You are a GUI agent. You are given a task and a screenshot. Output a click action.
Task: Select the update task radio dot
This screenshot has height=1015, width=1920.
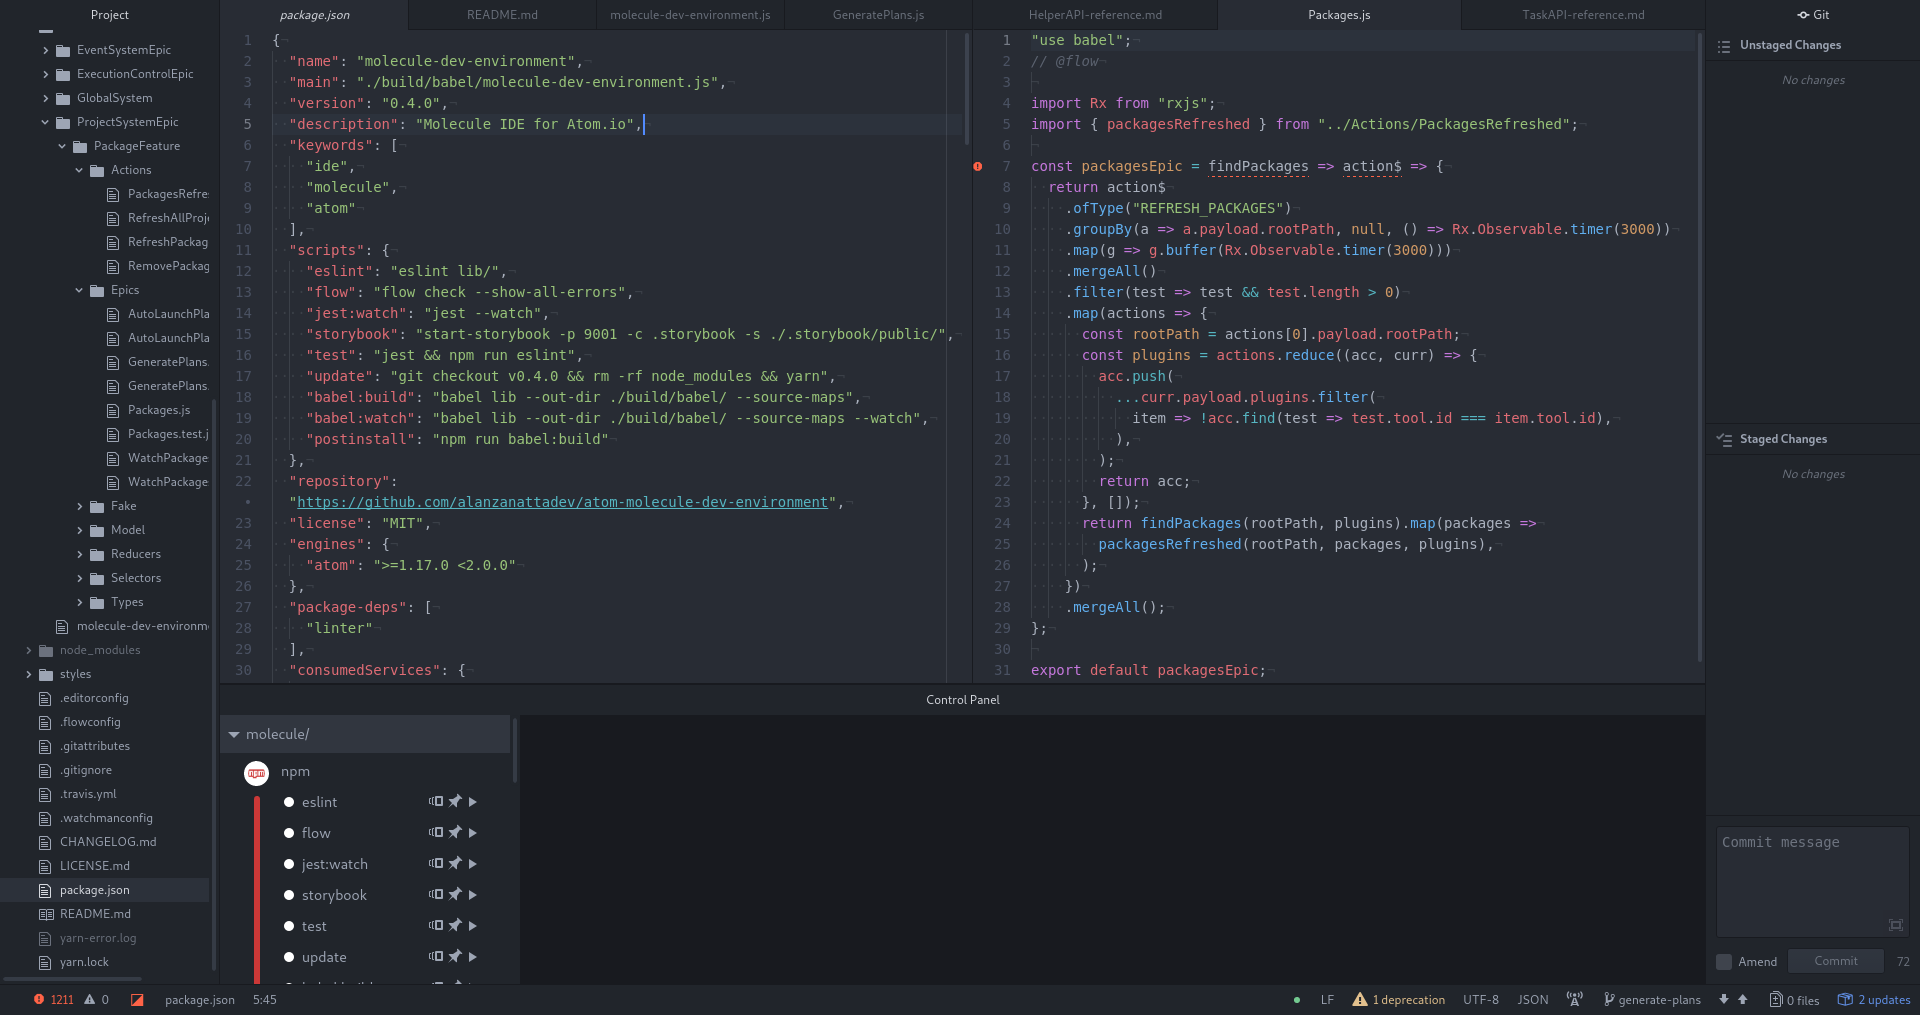tap(289, 957)
